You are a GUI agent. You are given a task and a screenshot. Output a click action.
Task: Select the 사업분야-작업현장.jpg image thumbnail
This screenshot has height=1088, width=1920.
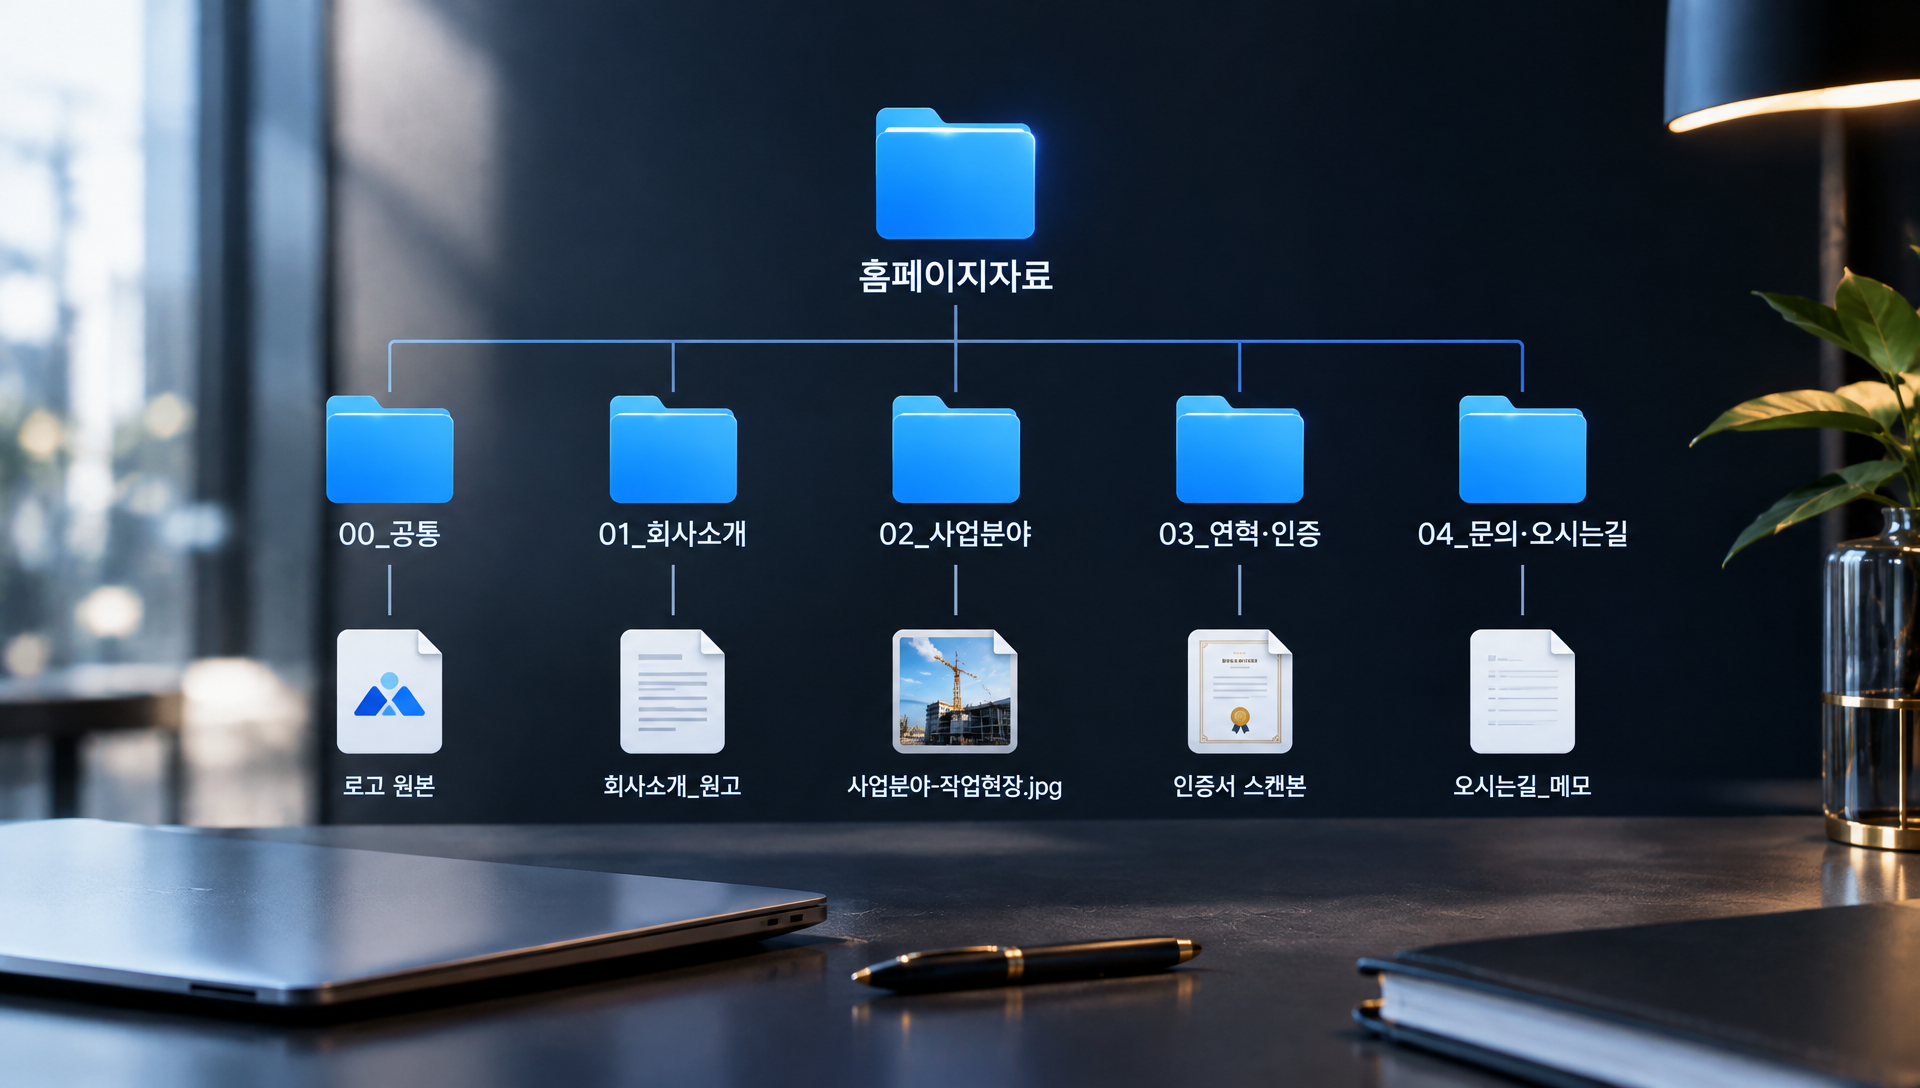(955, 691)
